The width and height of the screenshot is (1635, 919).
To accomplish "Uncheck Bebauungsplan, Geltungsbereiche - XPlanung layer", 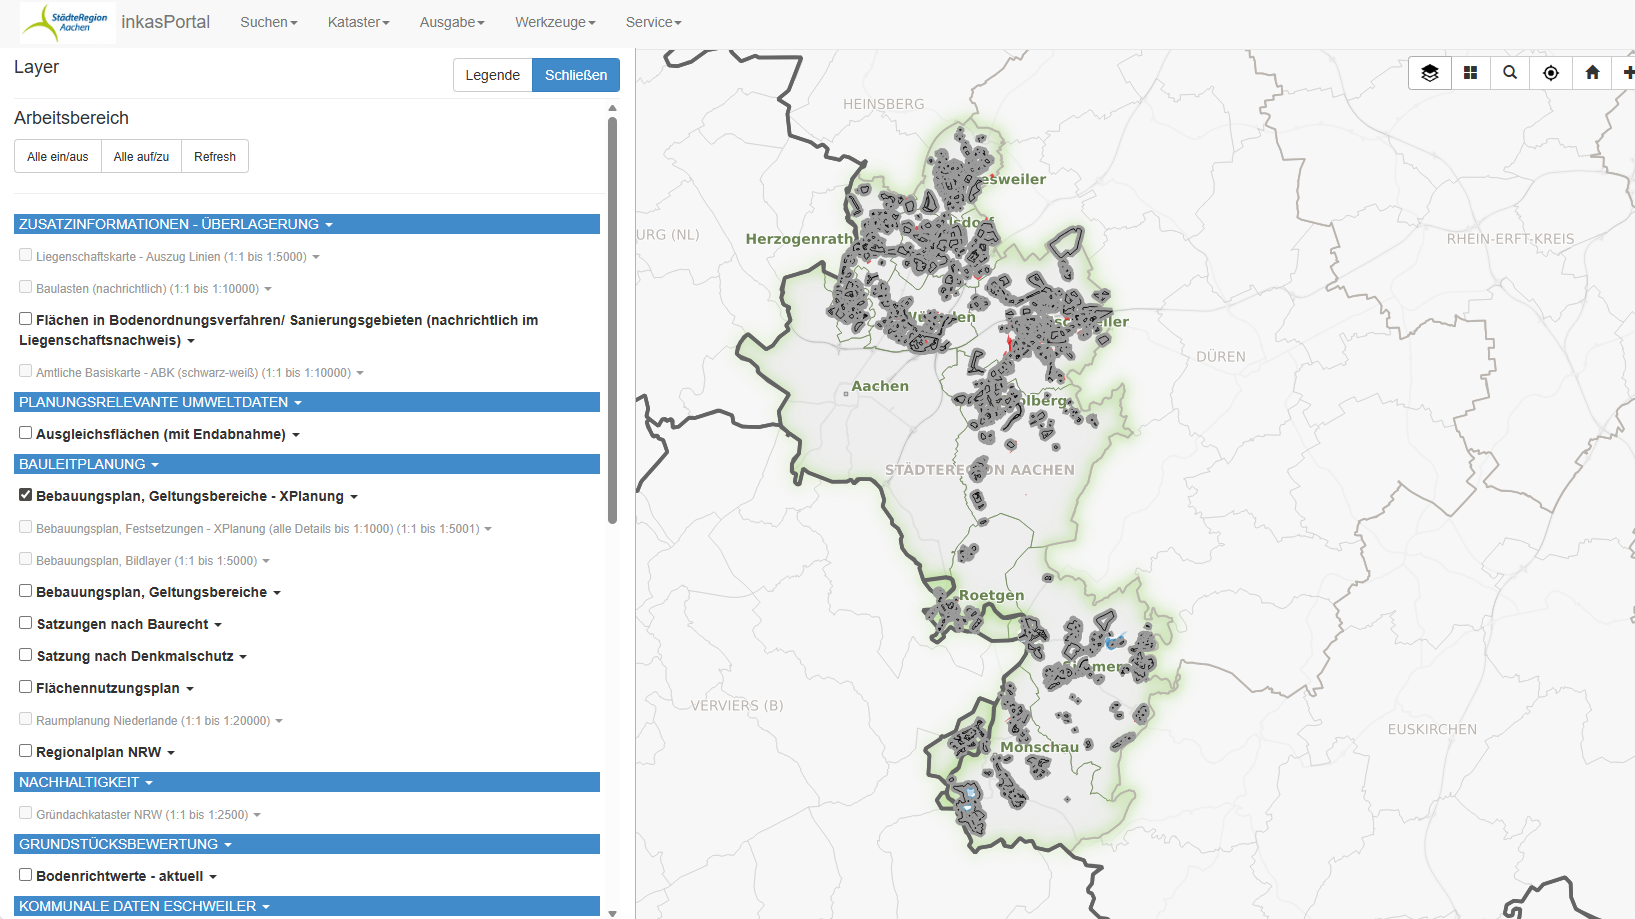I will point(26,495).
